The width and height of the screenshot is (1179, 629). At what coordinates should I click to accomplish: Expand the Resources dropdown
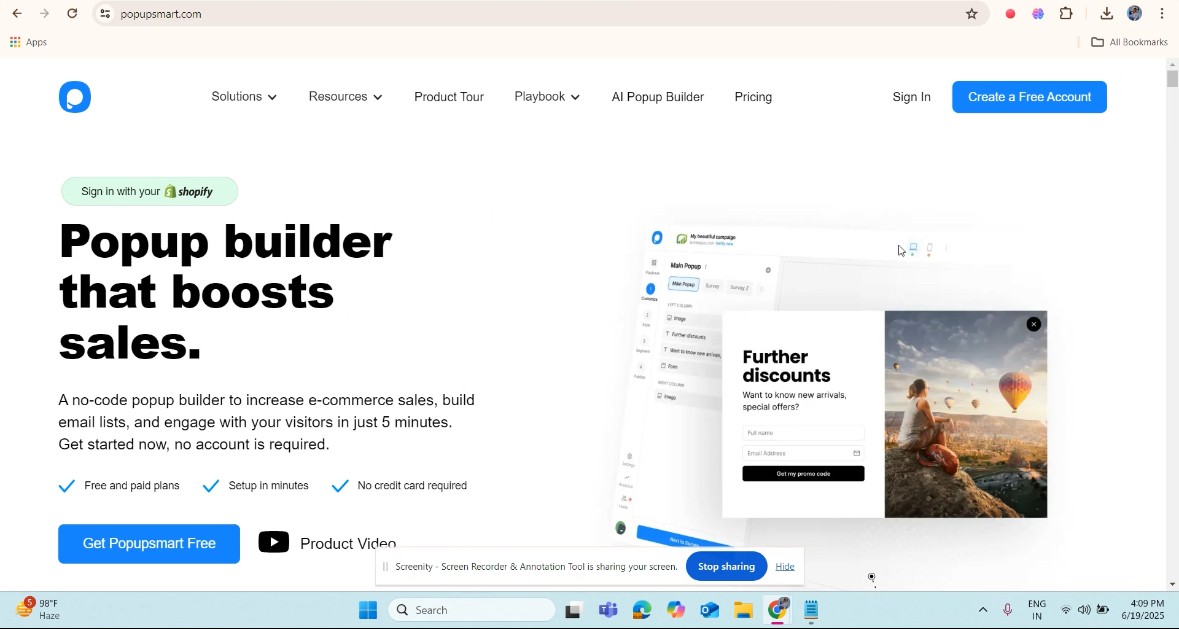[346, 97]
